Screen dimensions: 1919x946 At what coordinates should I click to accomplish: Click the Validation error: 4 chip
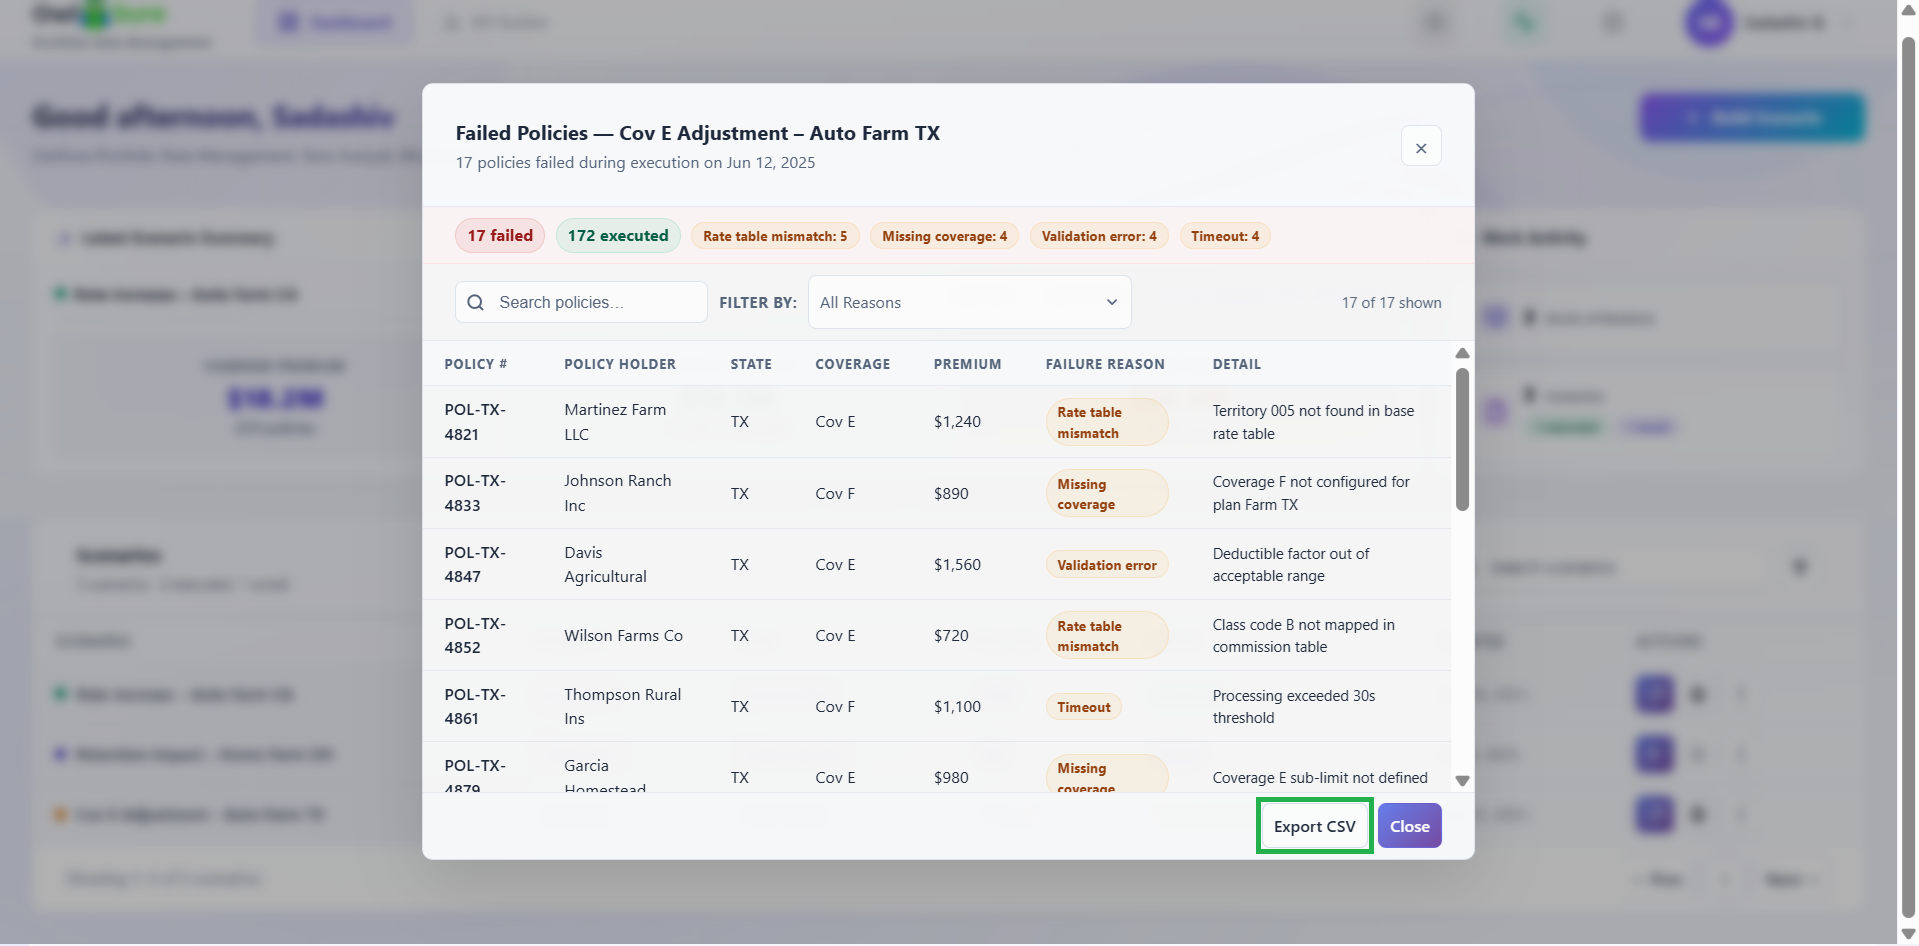1099,236
